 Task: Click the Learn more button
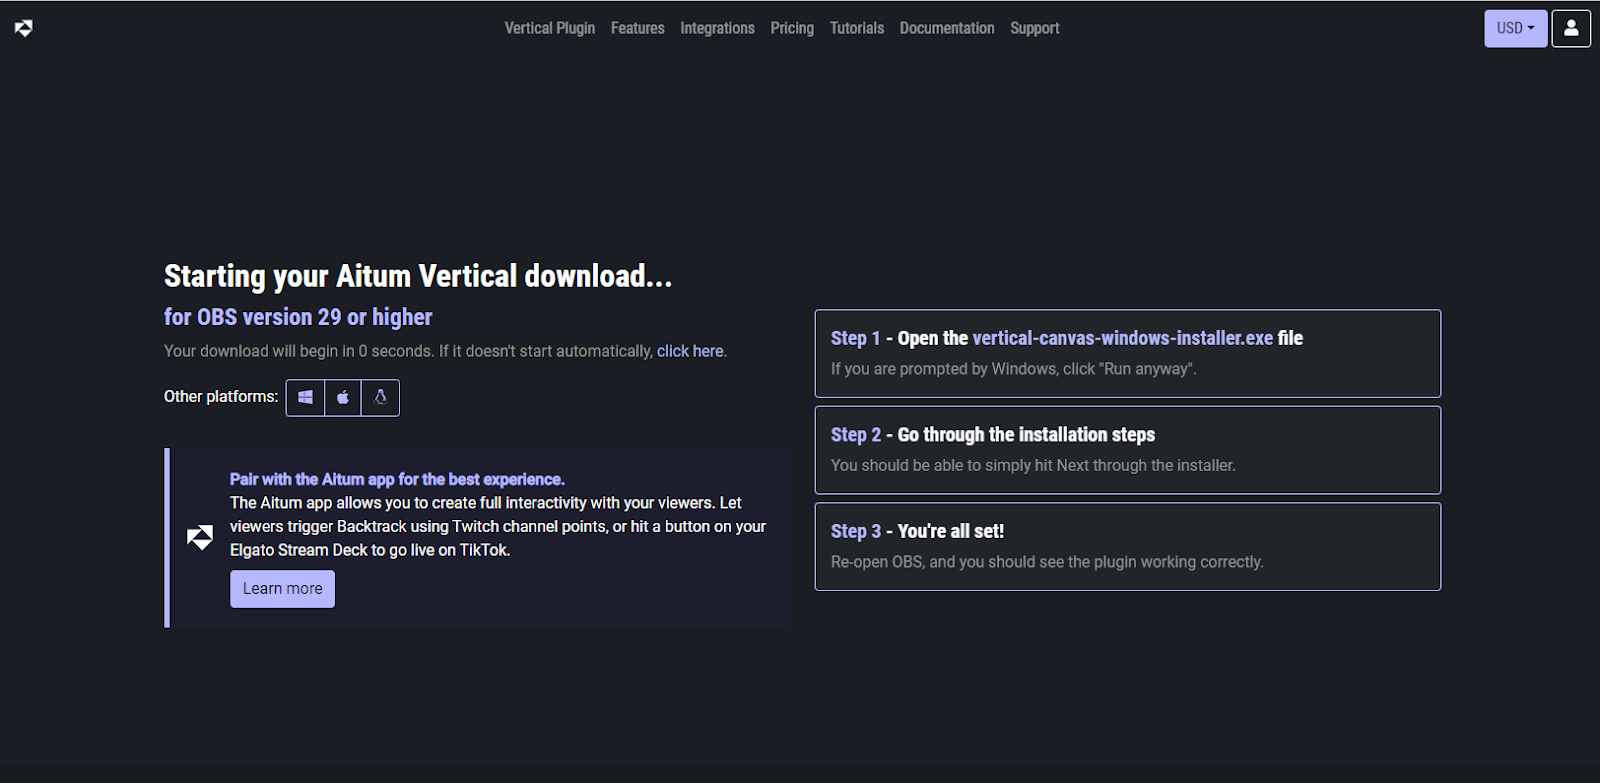(282, 589)
